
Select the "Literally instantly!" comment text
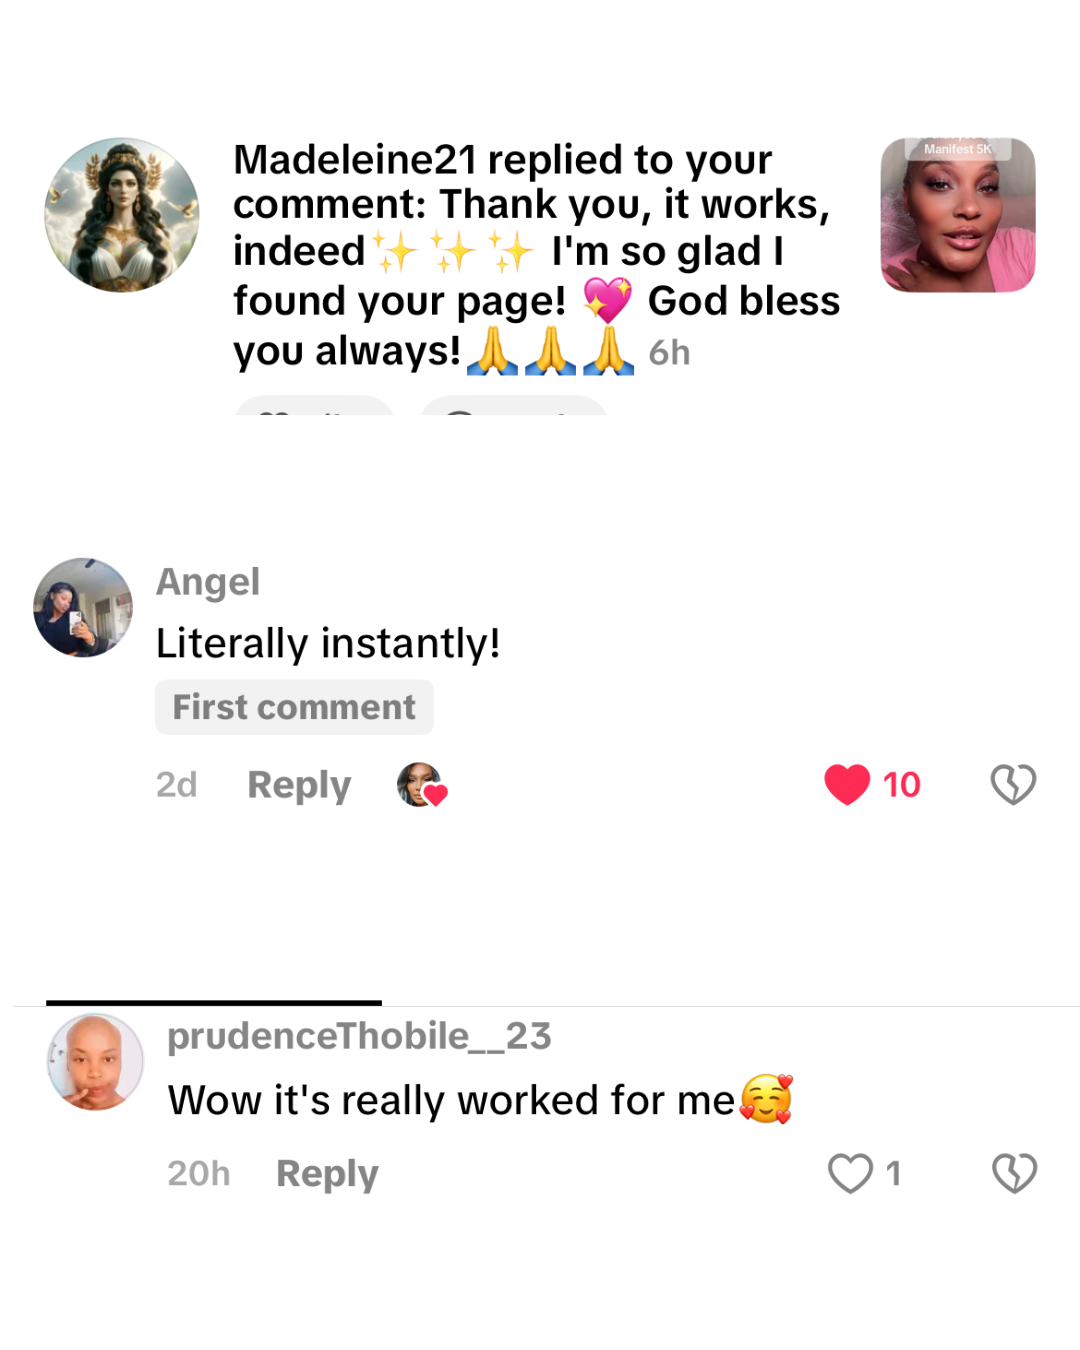coord(328,643)
